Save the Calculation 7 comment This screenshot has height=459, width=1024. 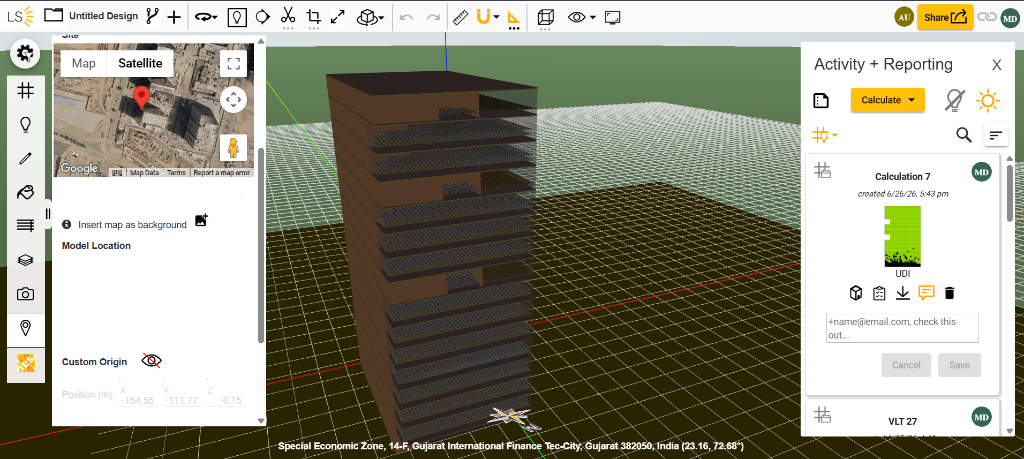959,365
